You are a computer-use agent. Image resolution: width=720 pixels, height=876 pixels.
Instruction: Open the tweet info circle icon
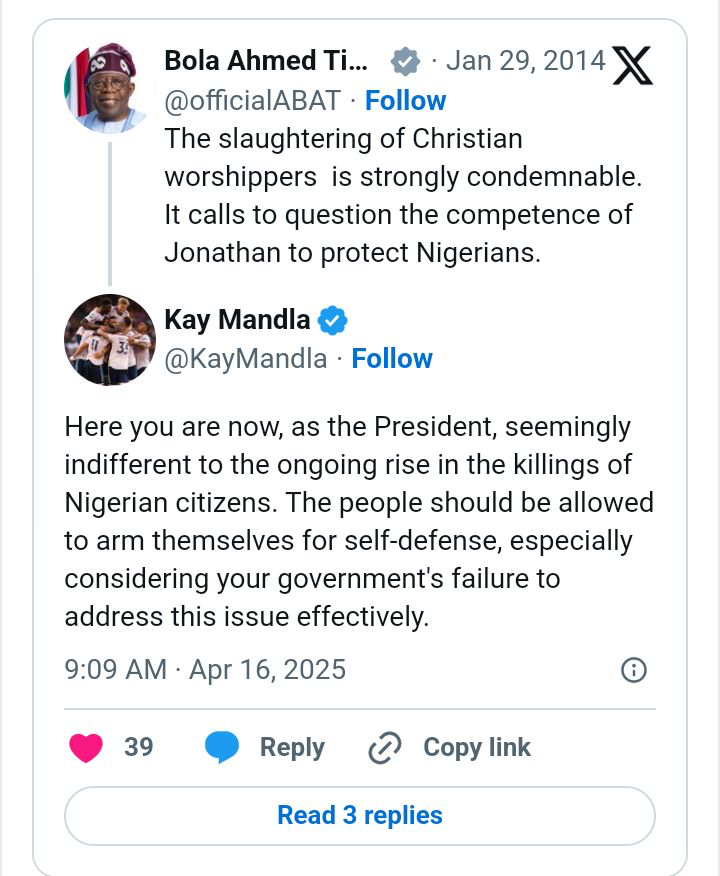click(x=634, y=670)
